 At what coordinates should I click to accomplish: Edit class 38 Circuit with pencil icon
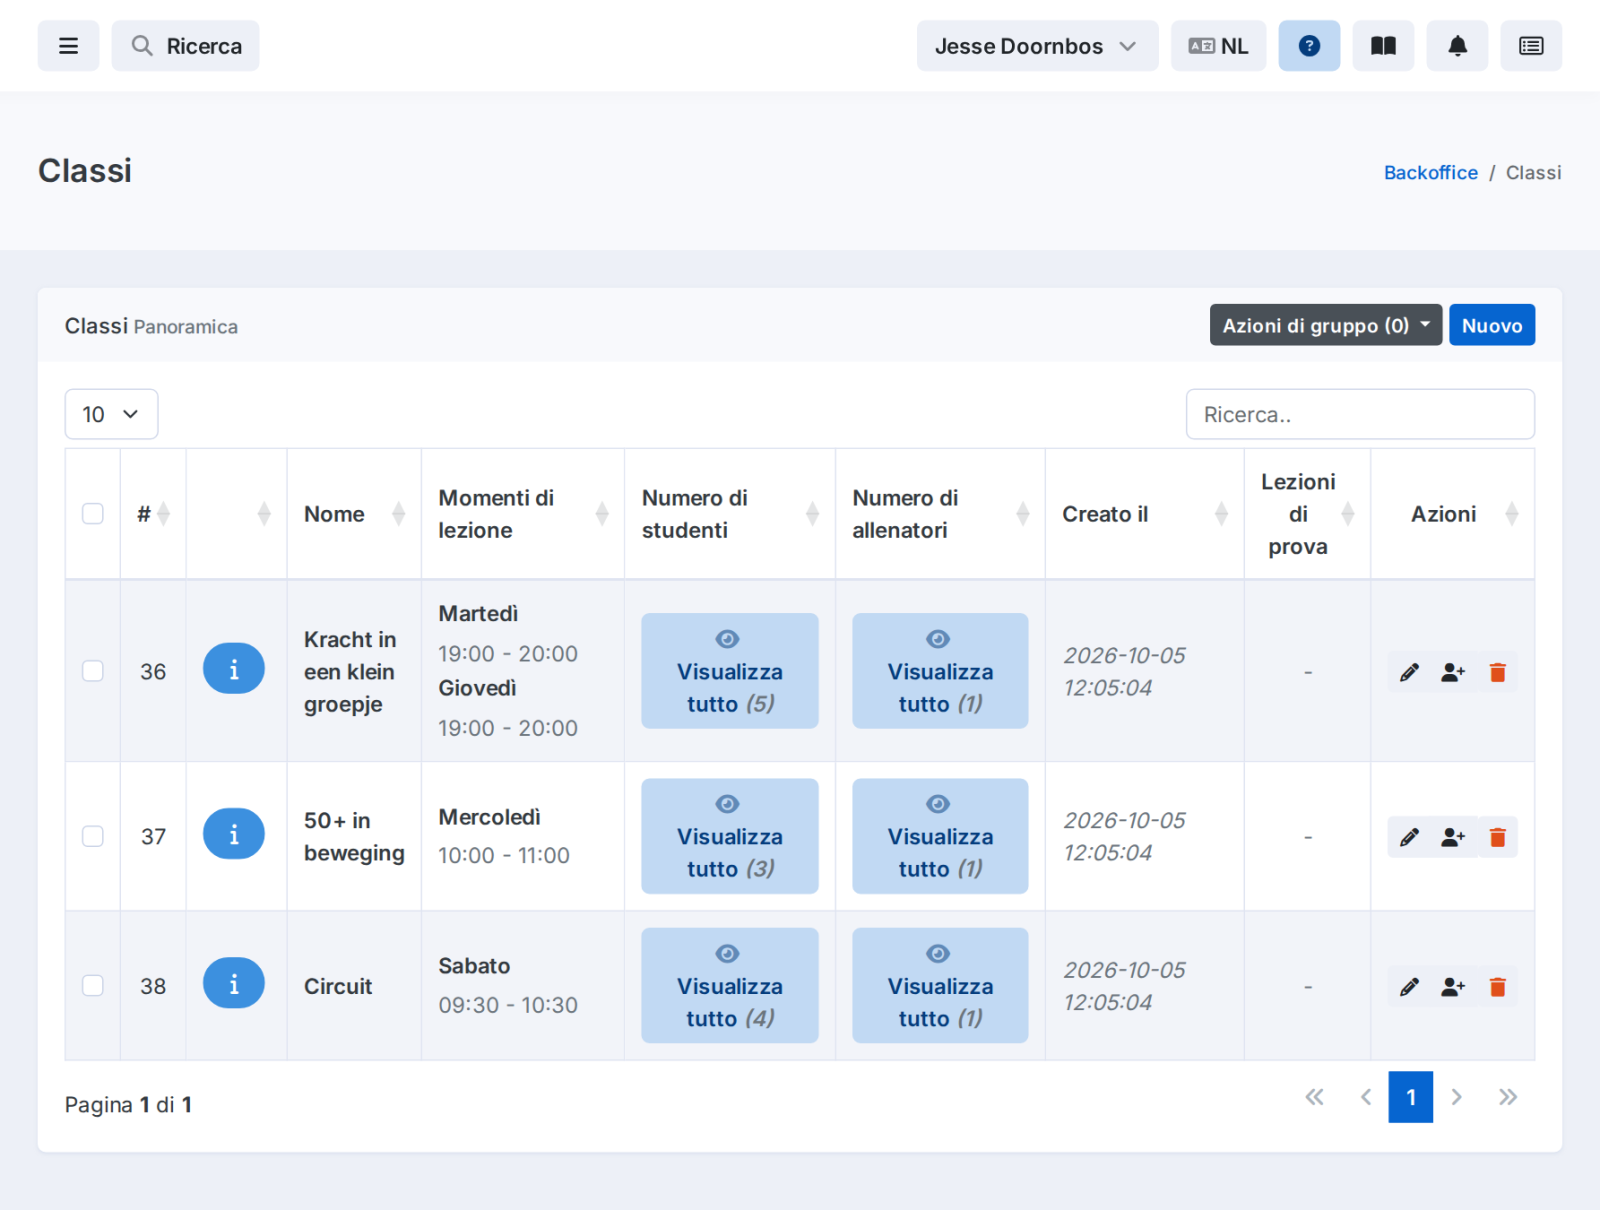click(1409, 987)
